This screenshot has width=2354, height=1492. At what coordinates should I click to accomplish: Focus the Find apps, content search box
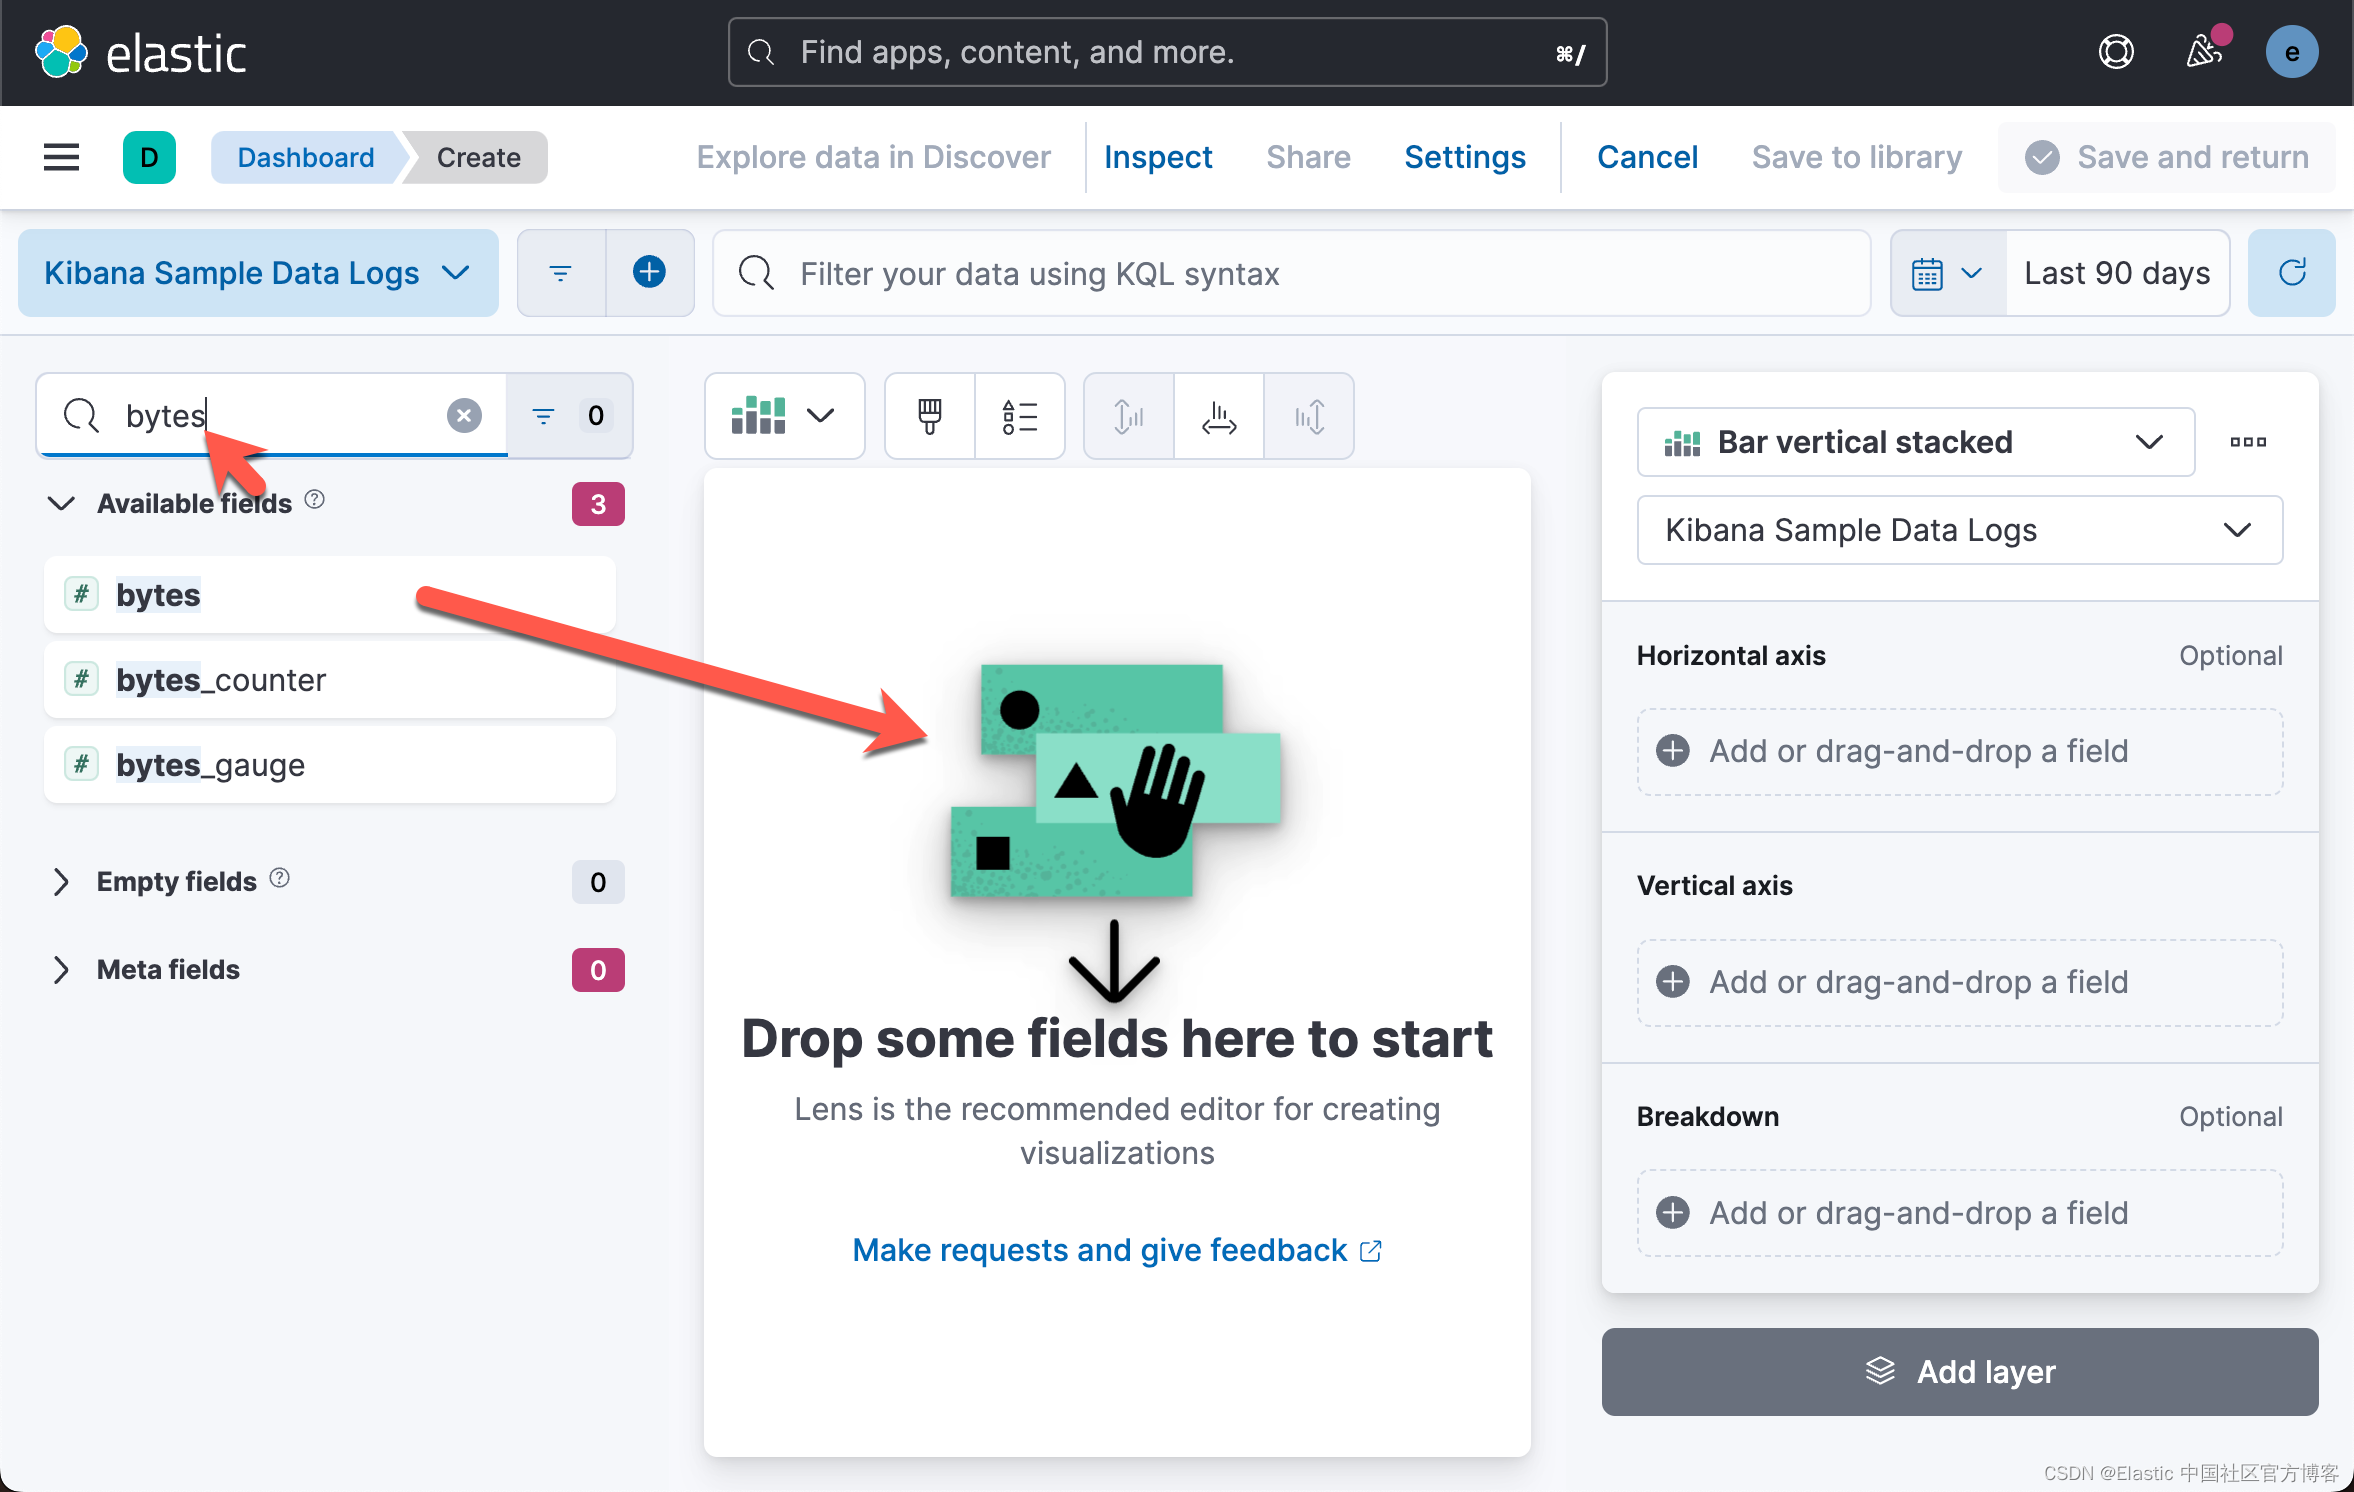pos(1168,52)
